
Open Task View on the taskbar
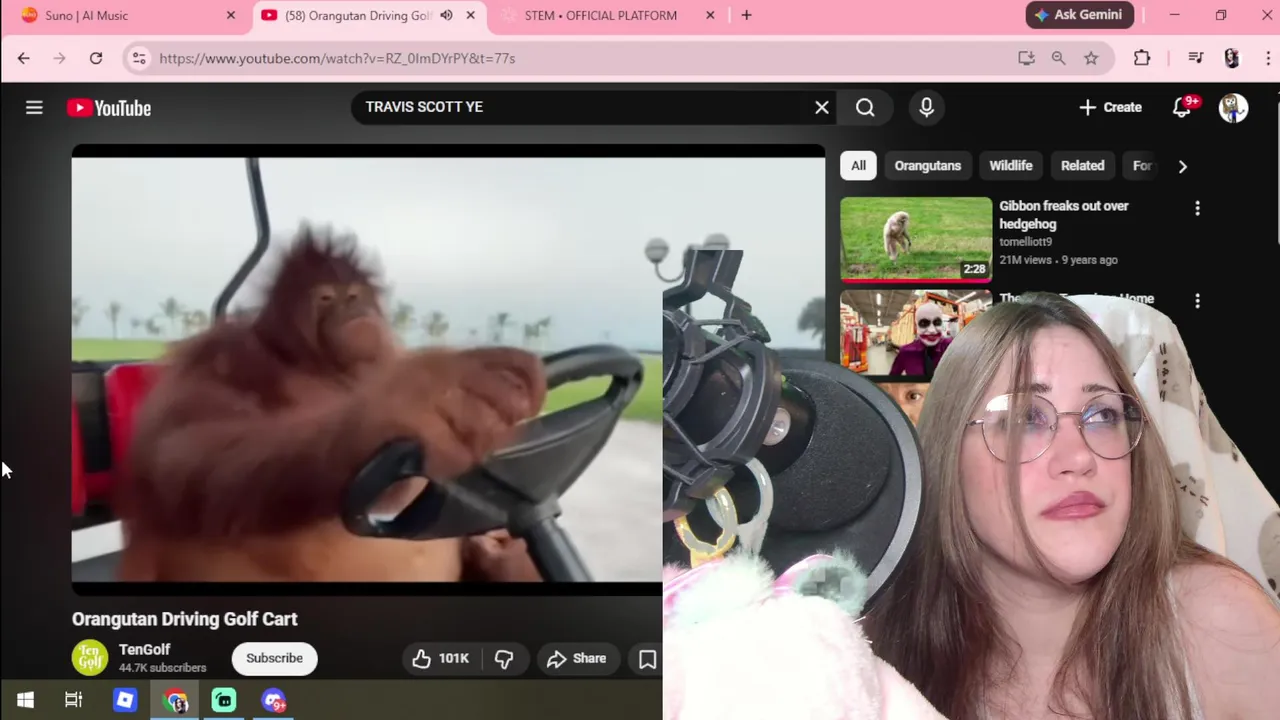[74, 700]
